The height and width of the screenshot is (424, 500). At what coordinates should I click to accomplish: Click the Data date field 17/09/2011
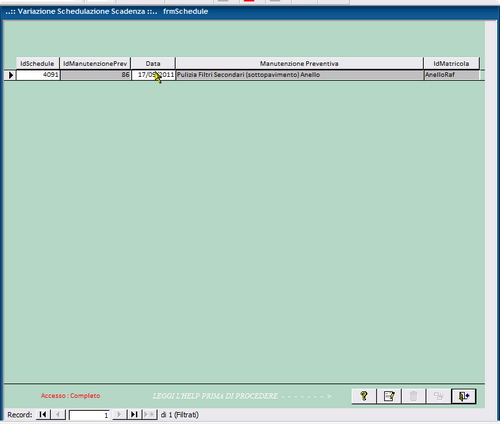[153, 75]
